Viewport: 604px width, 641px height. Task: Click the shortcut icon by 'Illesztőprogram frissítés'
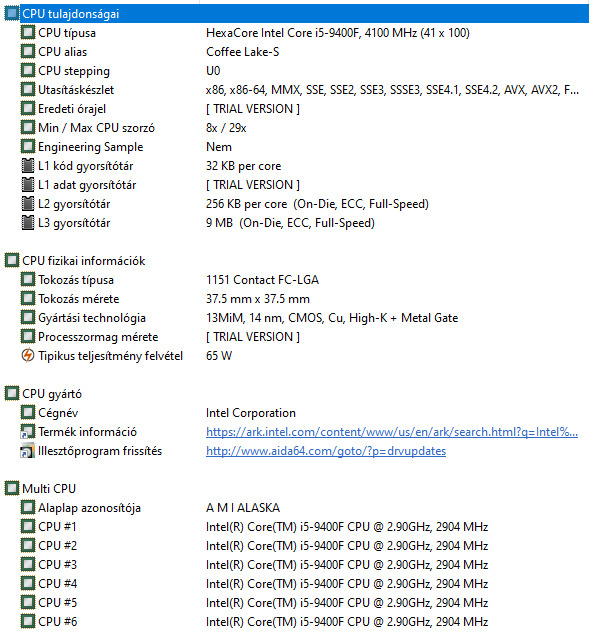(28, 451)
